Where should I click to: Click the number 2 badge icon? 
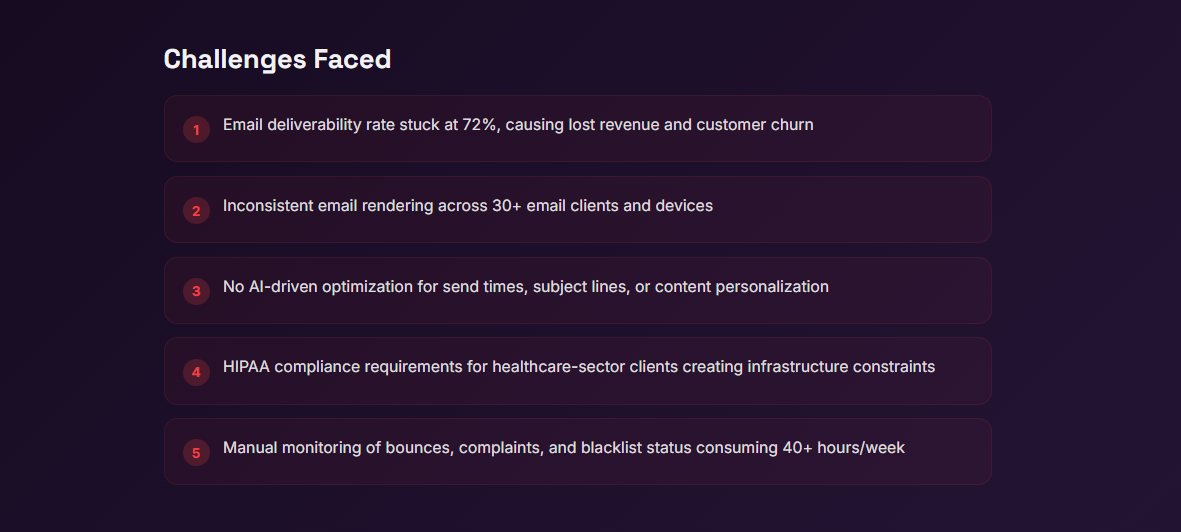click(196, 210)
